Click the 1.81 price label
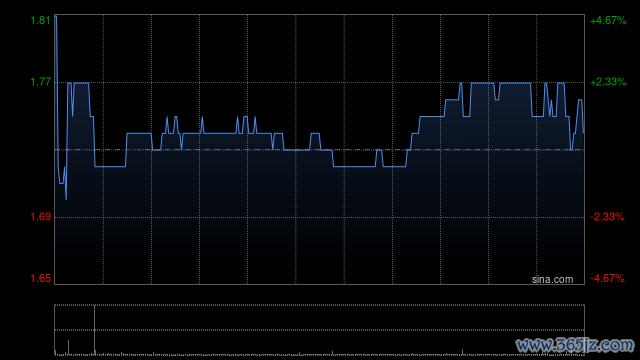The width and height of the screenshot is (640, 360). (40, 20)
